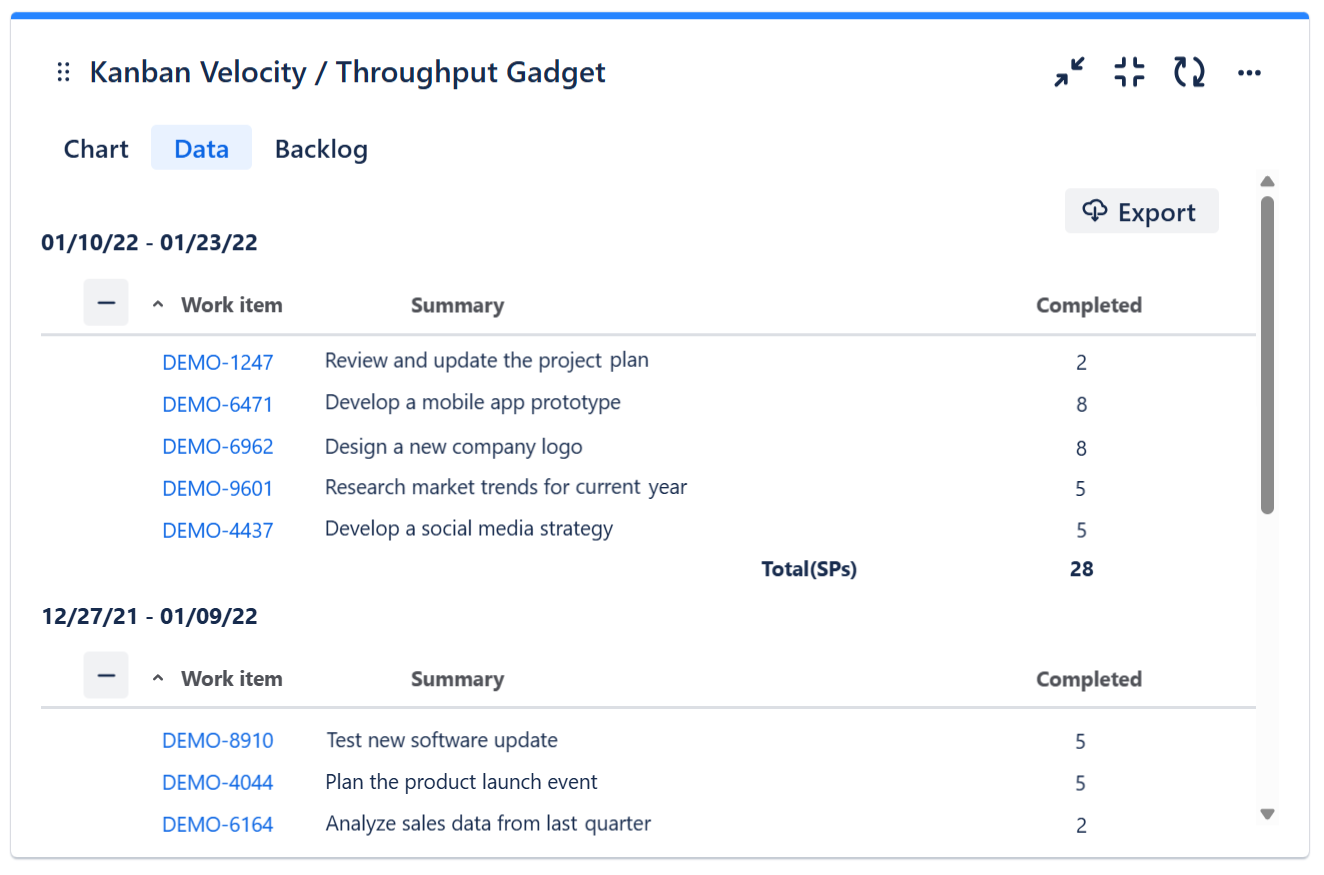Open the Backlog tab
1324x875 pixels.
321,148
